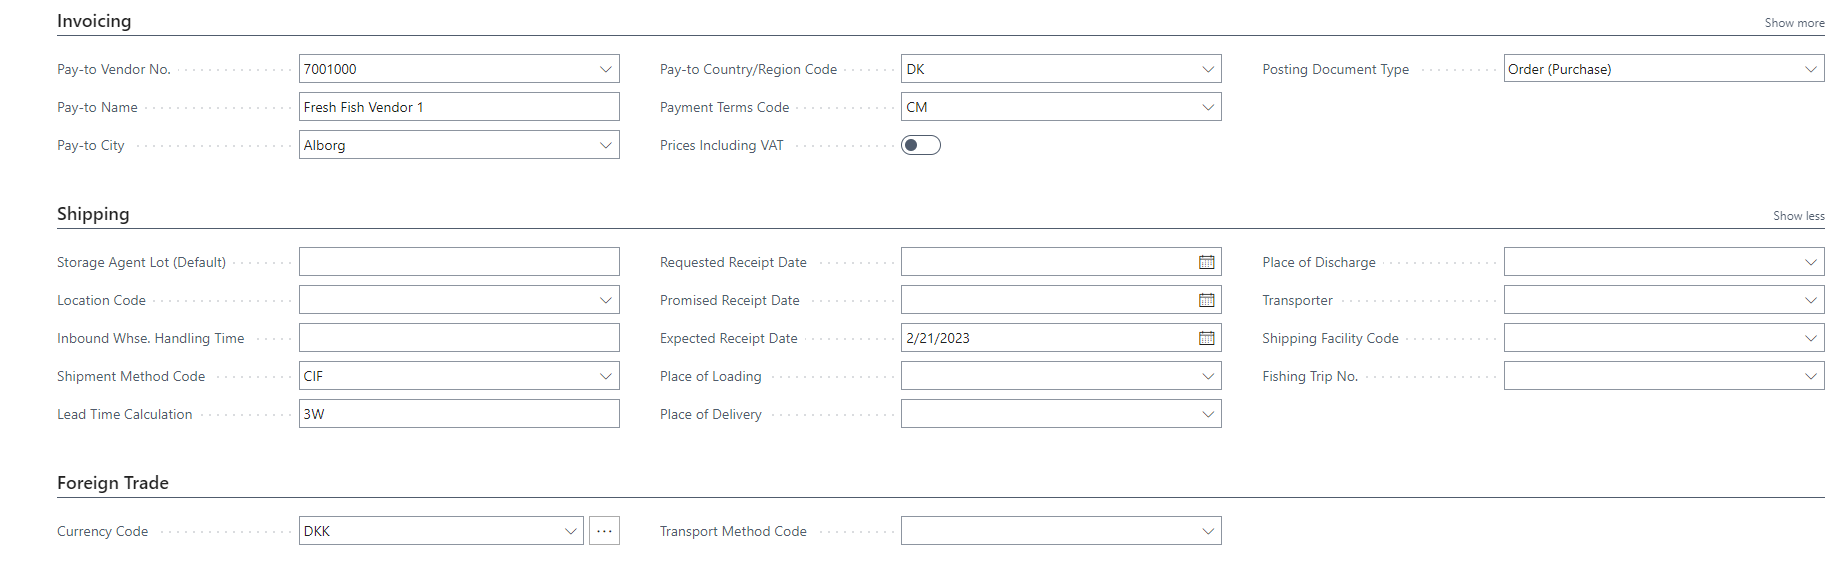Image resolution: width=1838 pixels, height=569 pixels.
Task: Expand Pay-to Vendor No. dropdown
Action: click(605, 69)
